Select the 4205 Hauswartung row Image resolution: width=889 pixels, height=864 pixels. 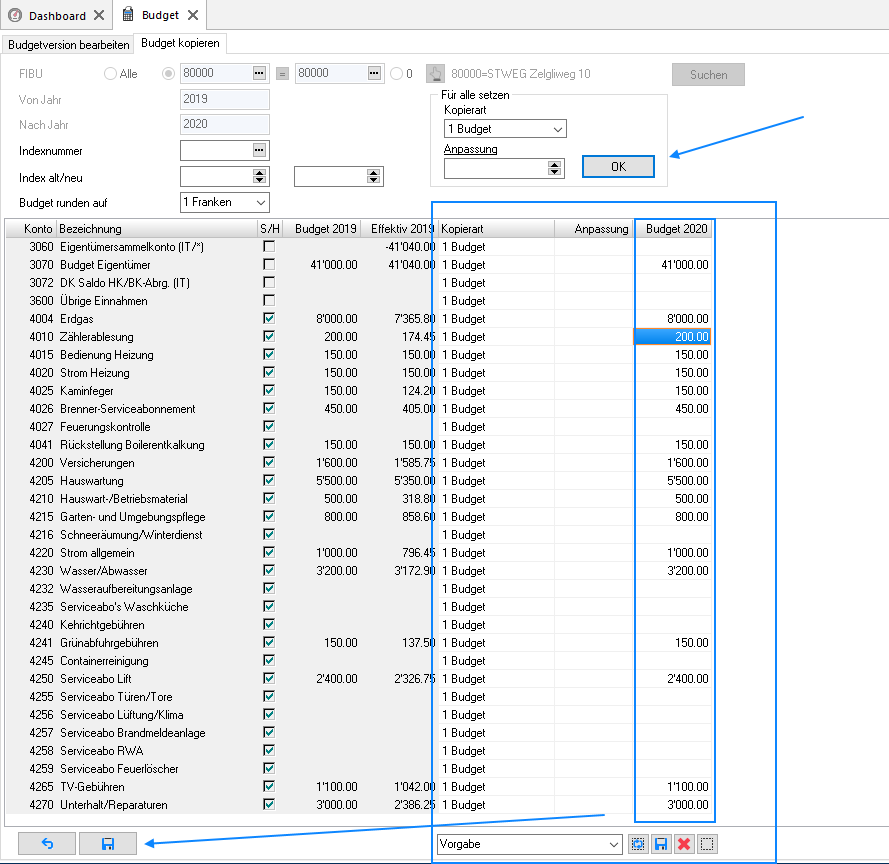[x=359, y=481]
